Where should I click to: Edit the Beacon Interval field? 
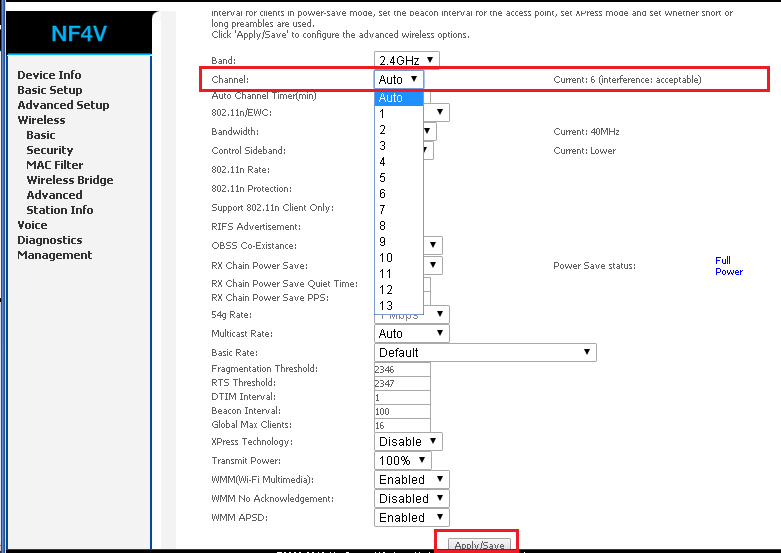pyautogui.click(x=402, y=411)
